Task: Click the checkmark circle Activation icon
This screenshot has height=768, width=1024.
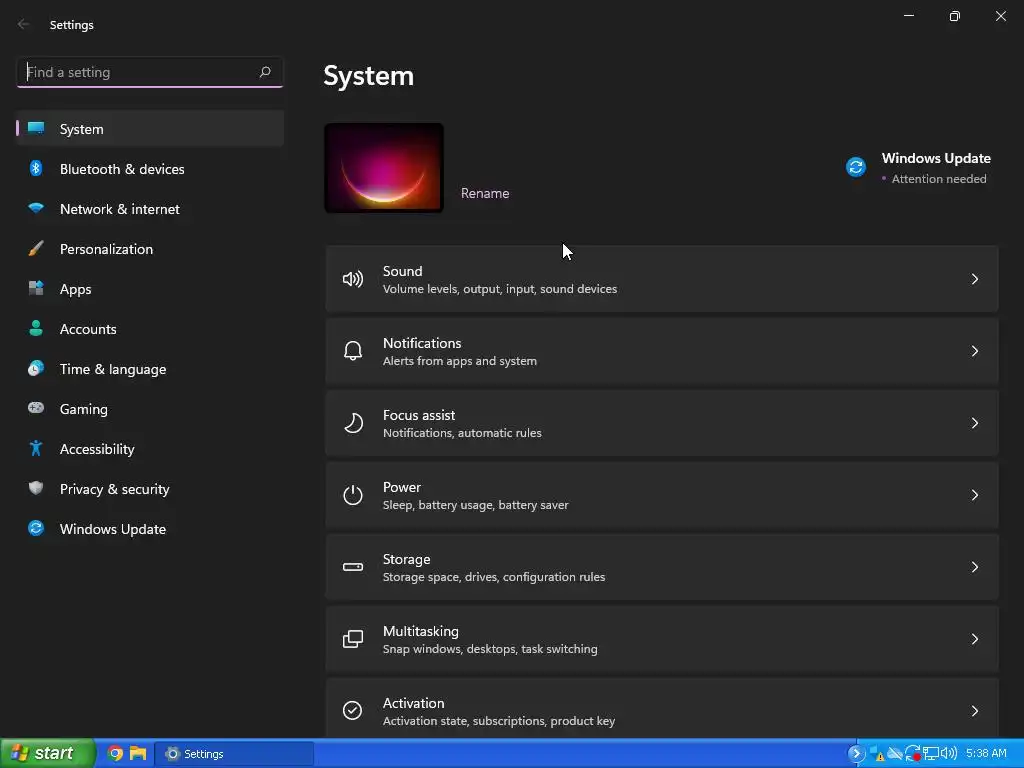Action: 353,711
